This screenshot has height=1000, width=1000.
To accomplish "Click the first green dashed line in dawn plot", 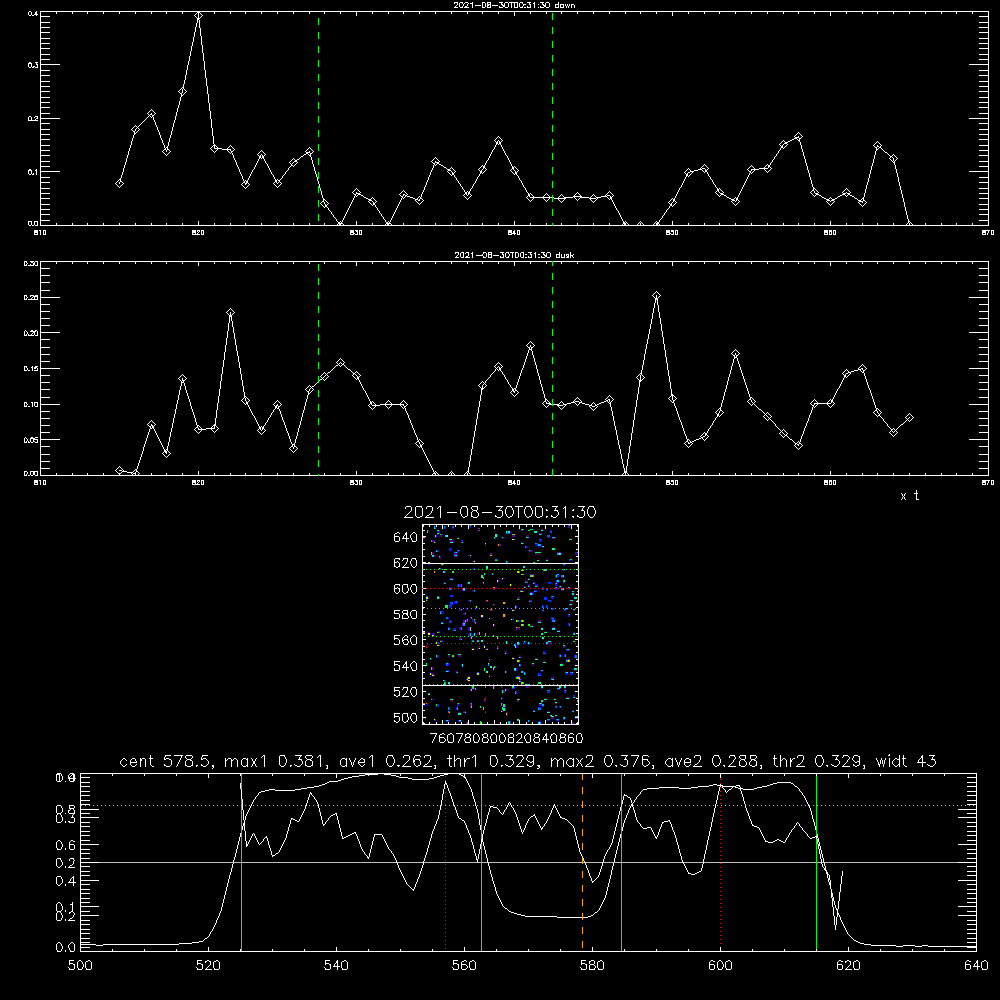I will 318,118.
